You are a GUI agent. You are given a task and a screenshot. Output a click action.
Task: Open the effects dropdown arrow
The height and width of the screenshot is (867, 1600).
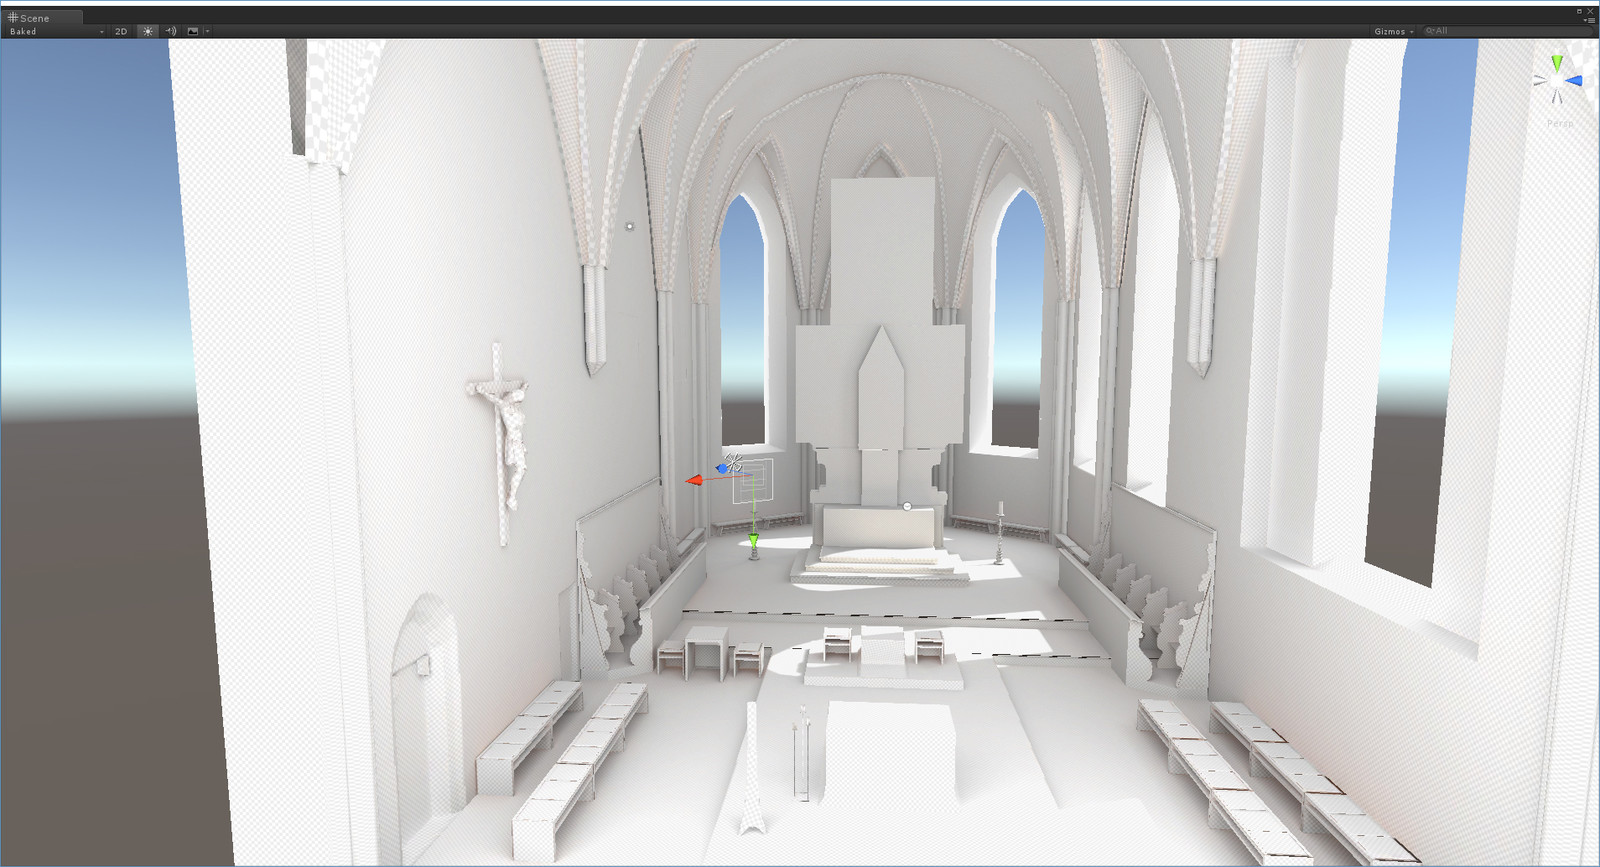point(207,31)
